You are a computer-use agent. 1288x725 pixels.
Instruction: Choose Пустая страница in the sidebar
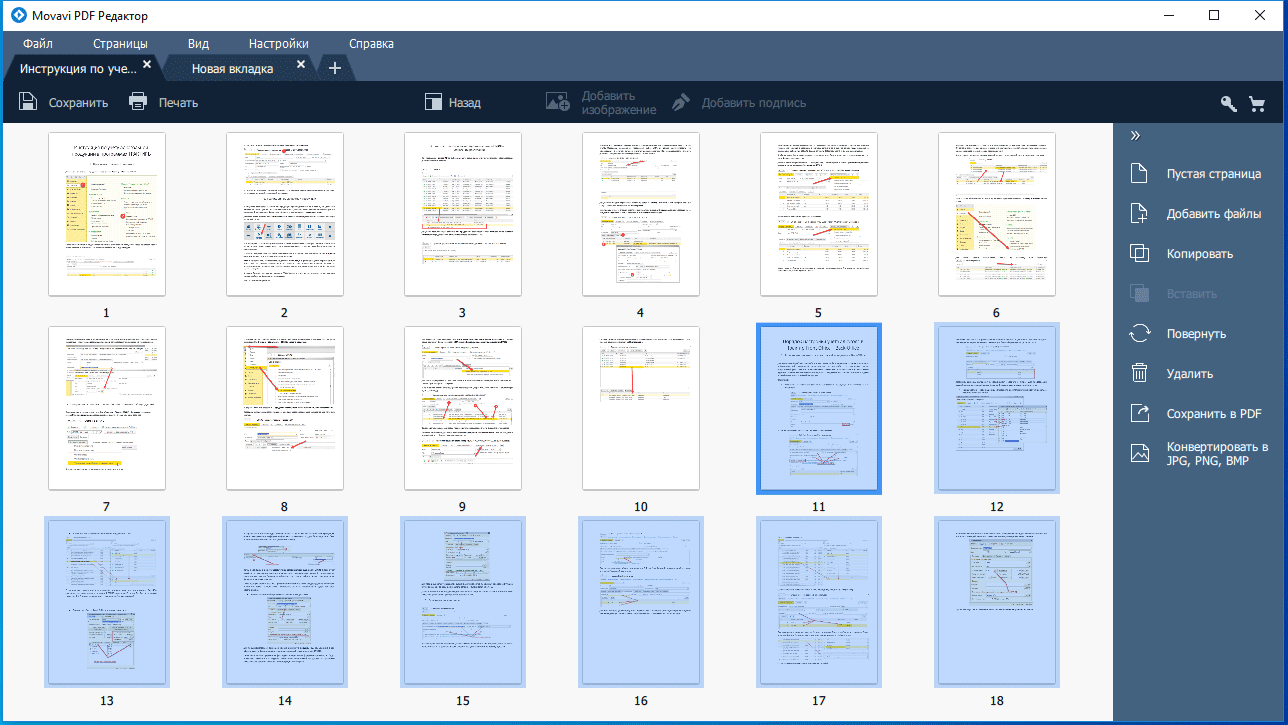[1214, 174]
